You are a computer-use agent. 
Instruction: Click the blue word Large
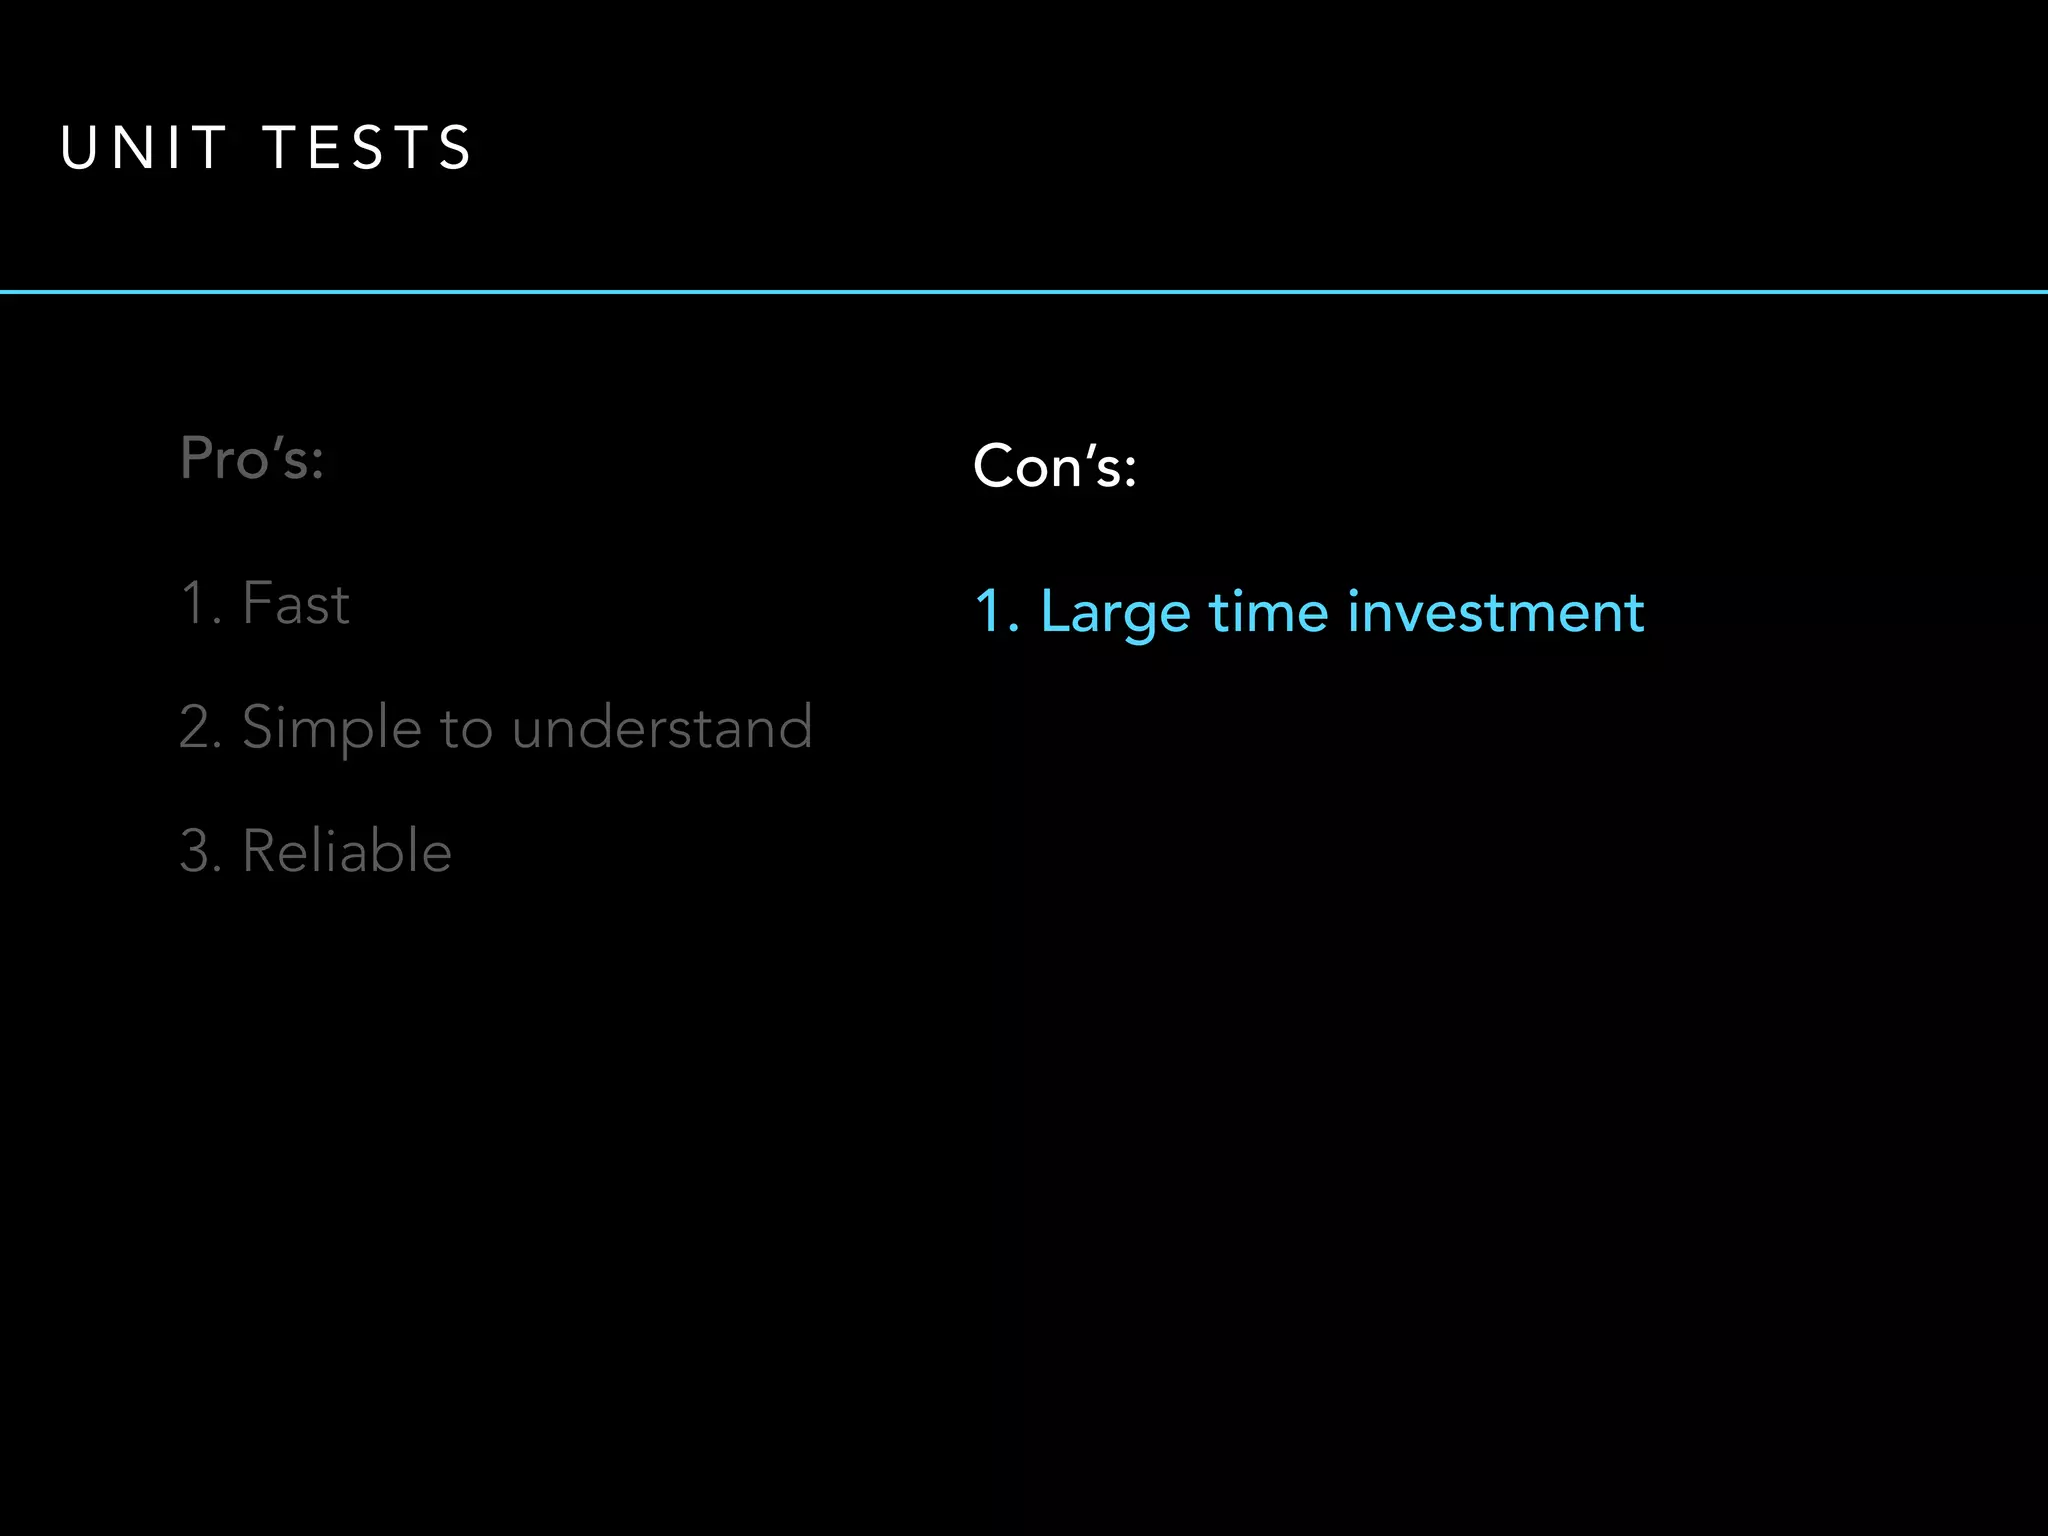point(1115,612)
